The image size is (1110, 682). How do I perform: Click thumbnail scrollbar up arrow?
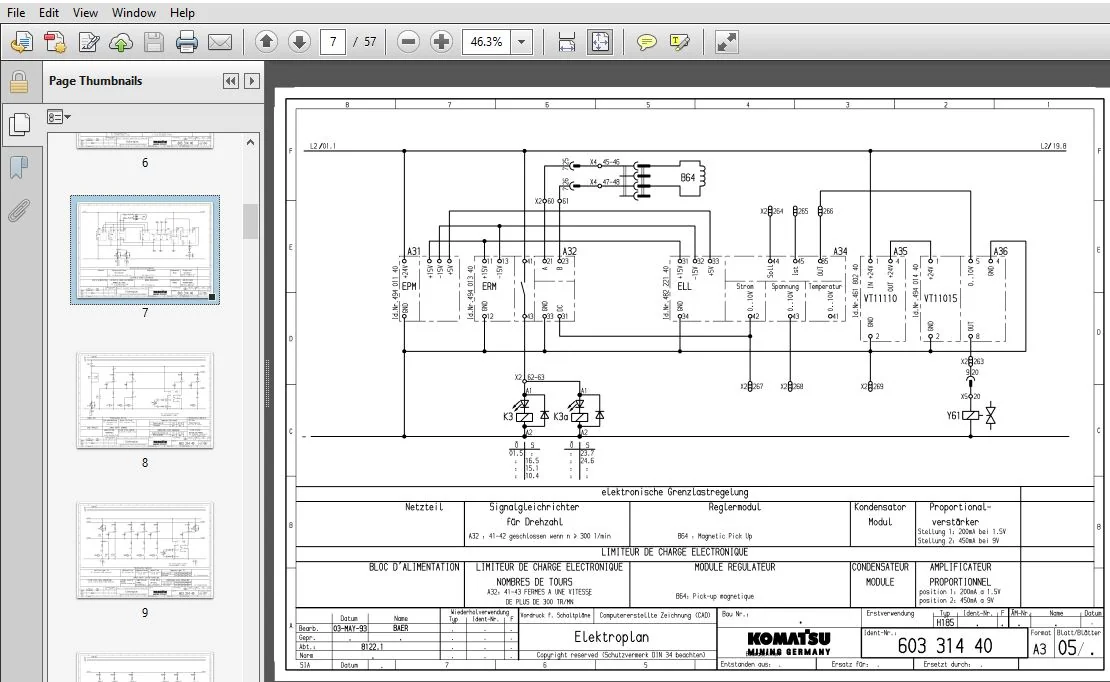point(250,142)
